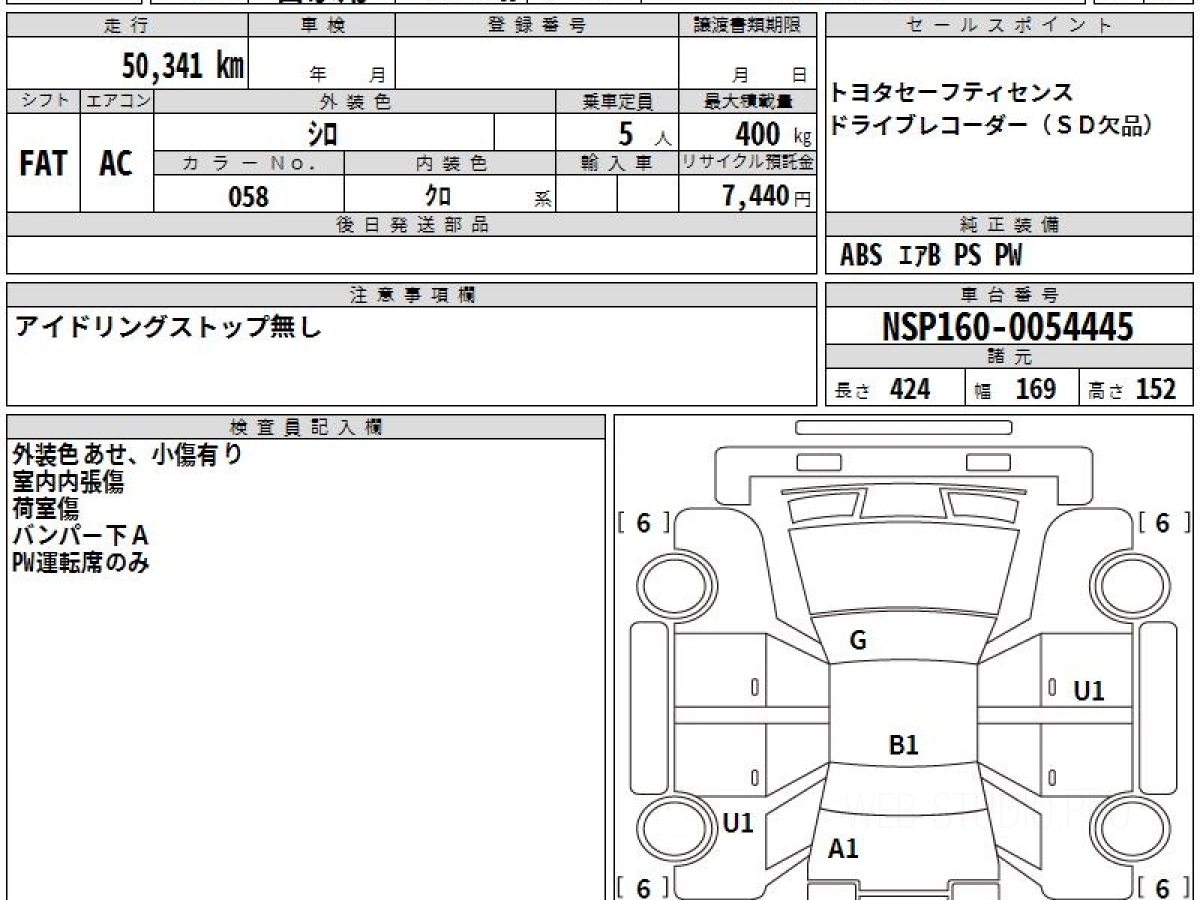
Task: Click the 室内内張傷 inspector note
Action: point(68,482)
